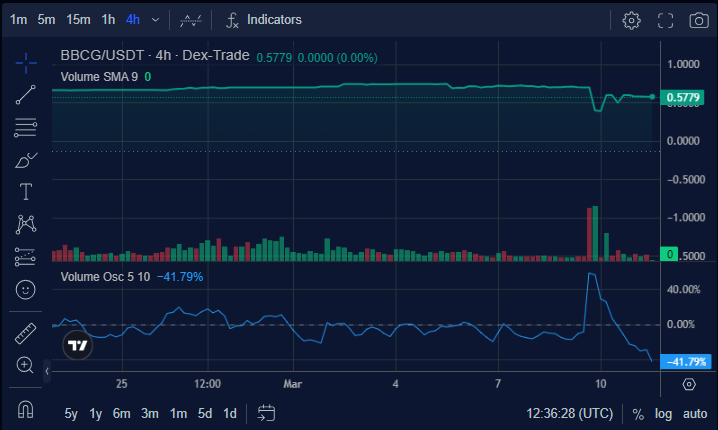
Task: Open timezone menu at 12:36:28 (UTC)
Action: coord(569,414)
